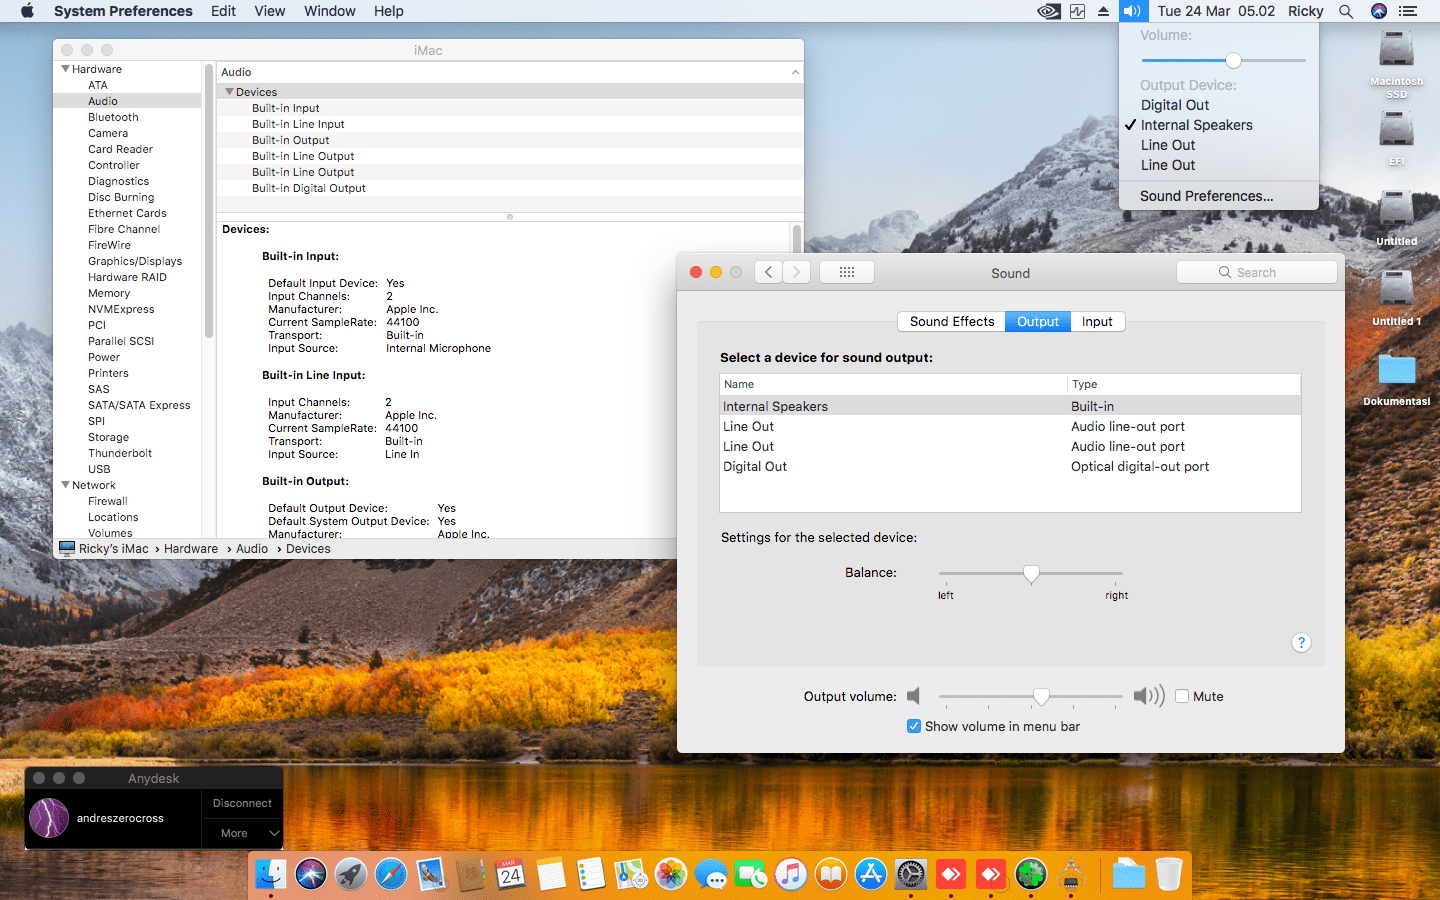Open the View menu
Viewport: 1440px width, 900px height.
269,11
